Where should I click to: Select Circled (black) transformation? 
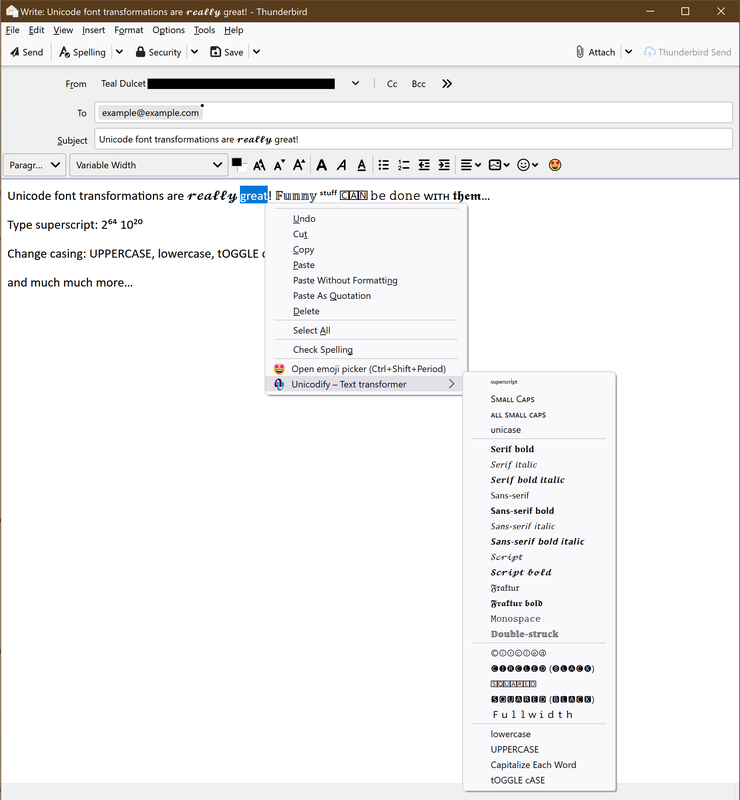(x=539, y=668)
